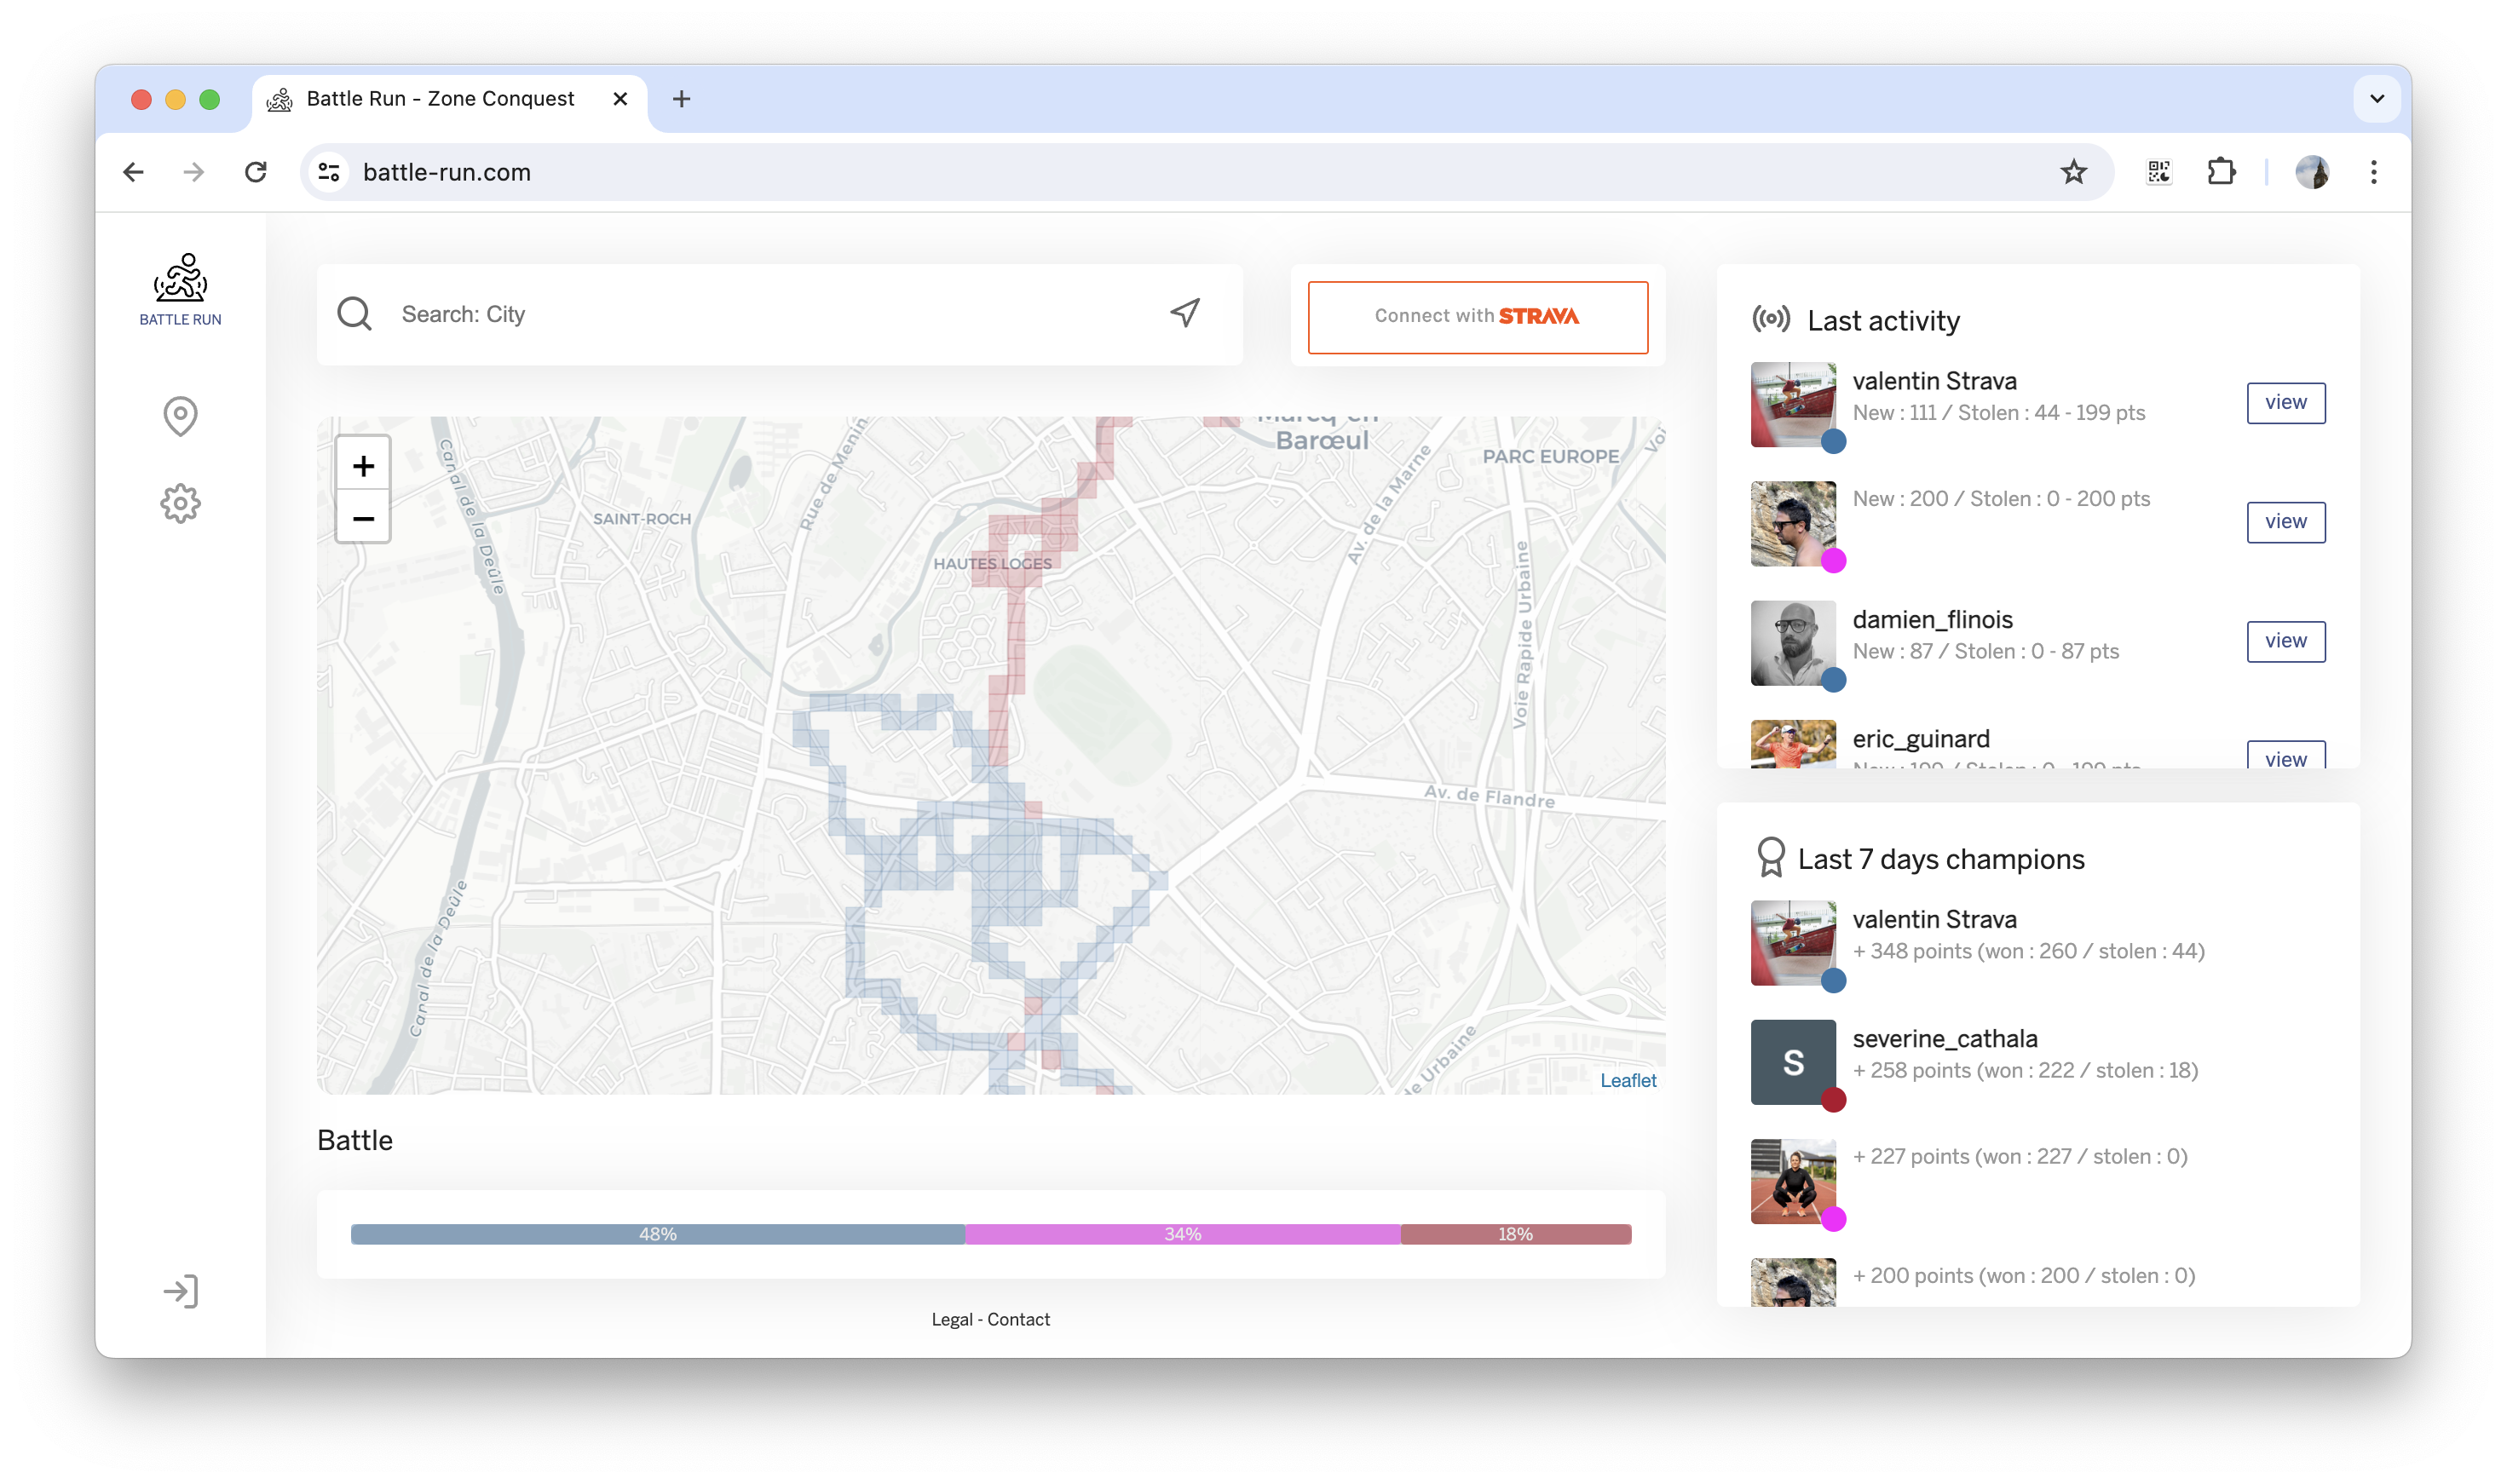The height and width of the screenshot is (1484, 2507).
Task: Click damien_flinois avatar thumbnail
Action: pos(1793,642)
